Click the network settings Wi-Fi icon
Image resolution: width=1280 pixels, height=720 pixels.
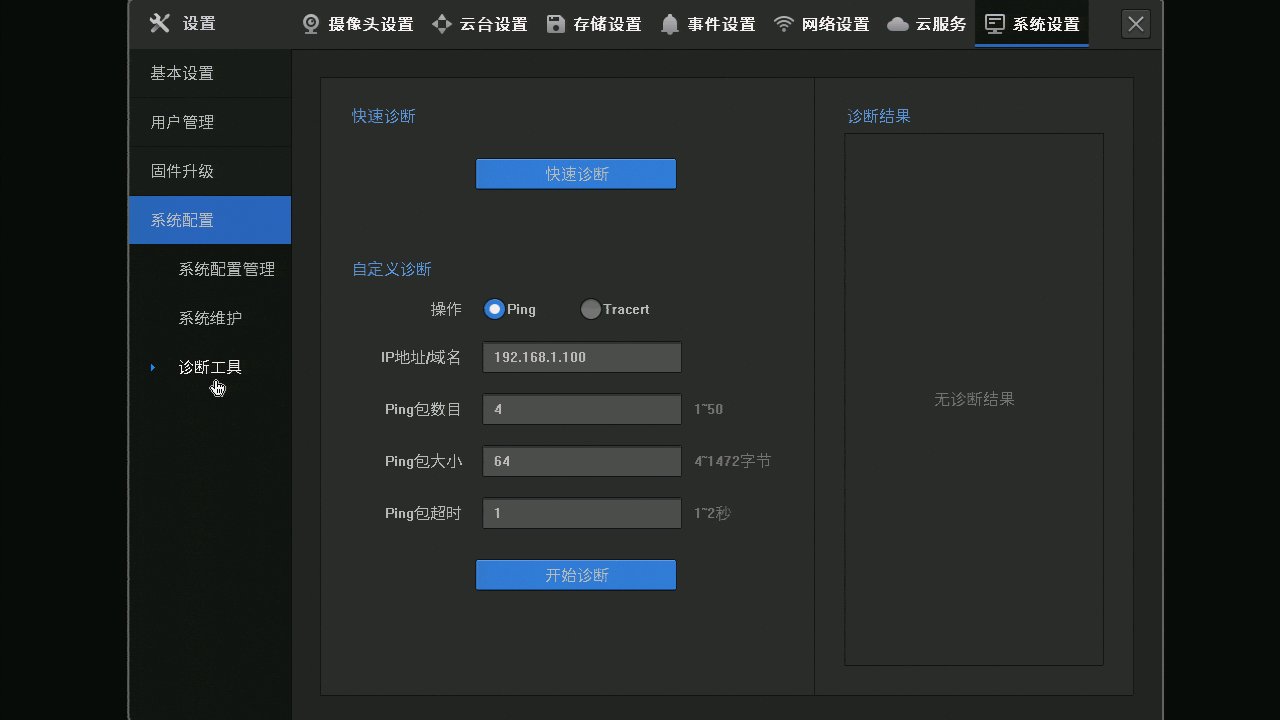pos(784,24)
